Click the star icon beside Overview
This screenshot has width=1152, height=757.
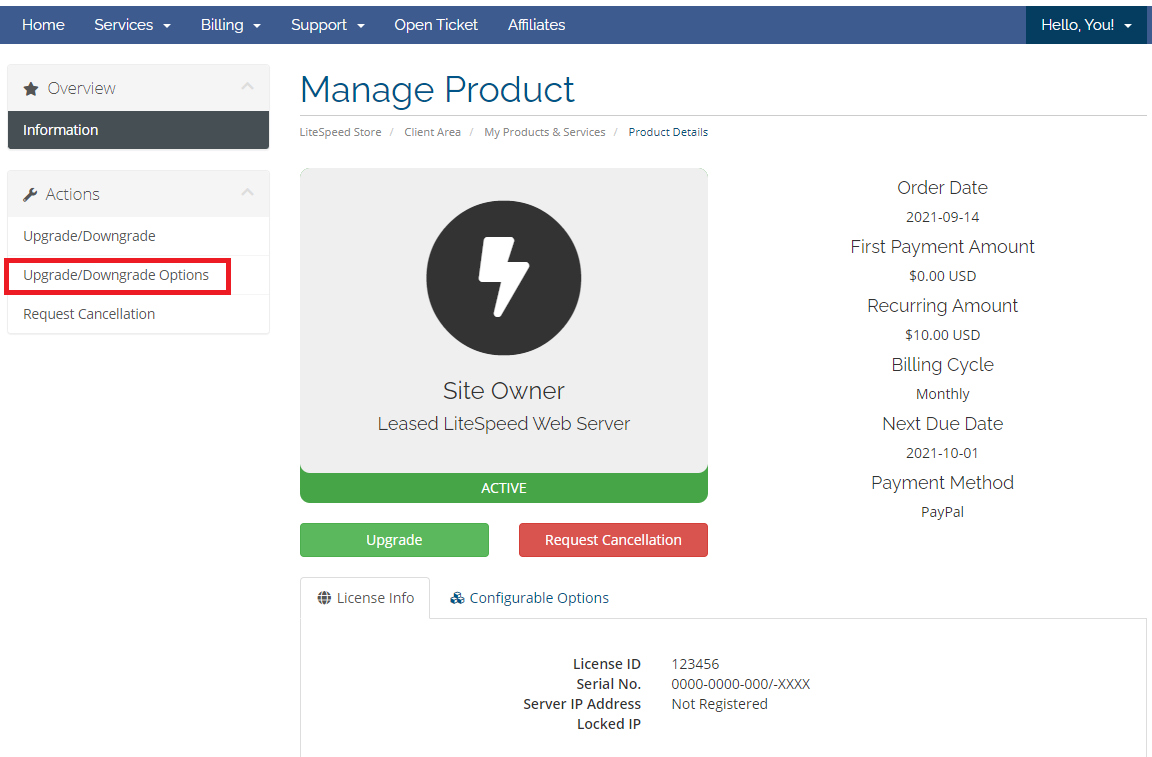click(x=31, y=89)
